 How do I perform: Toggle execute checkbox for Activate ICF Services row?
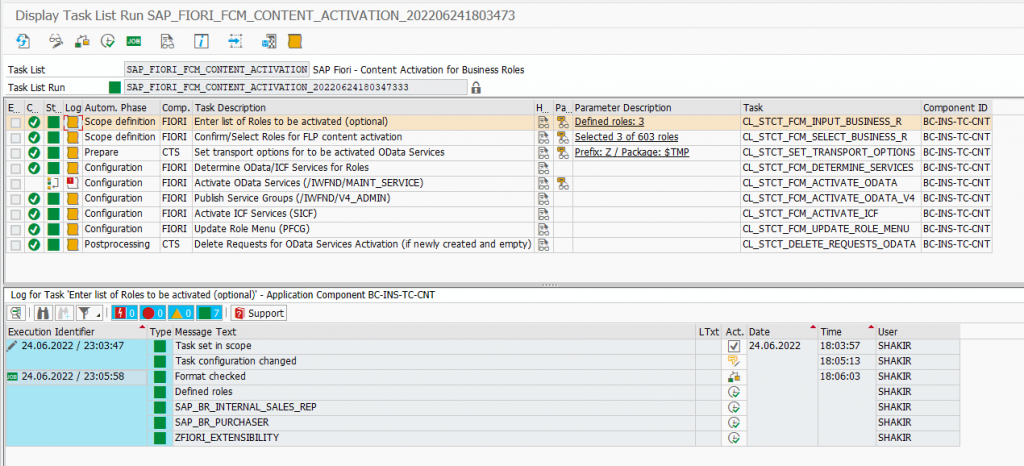pyautogui.click(x=15, y=213)
